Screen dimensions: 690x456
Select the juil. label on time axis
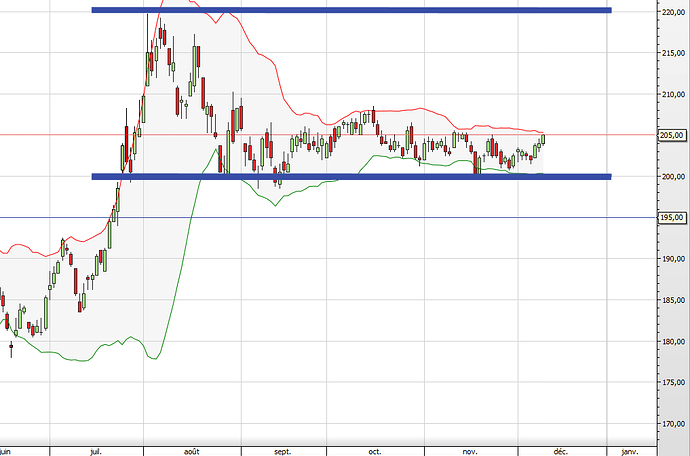click(96, 451)
